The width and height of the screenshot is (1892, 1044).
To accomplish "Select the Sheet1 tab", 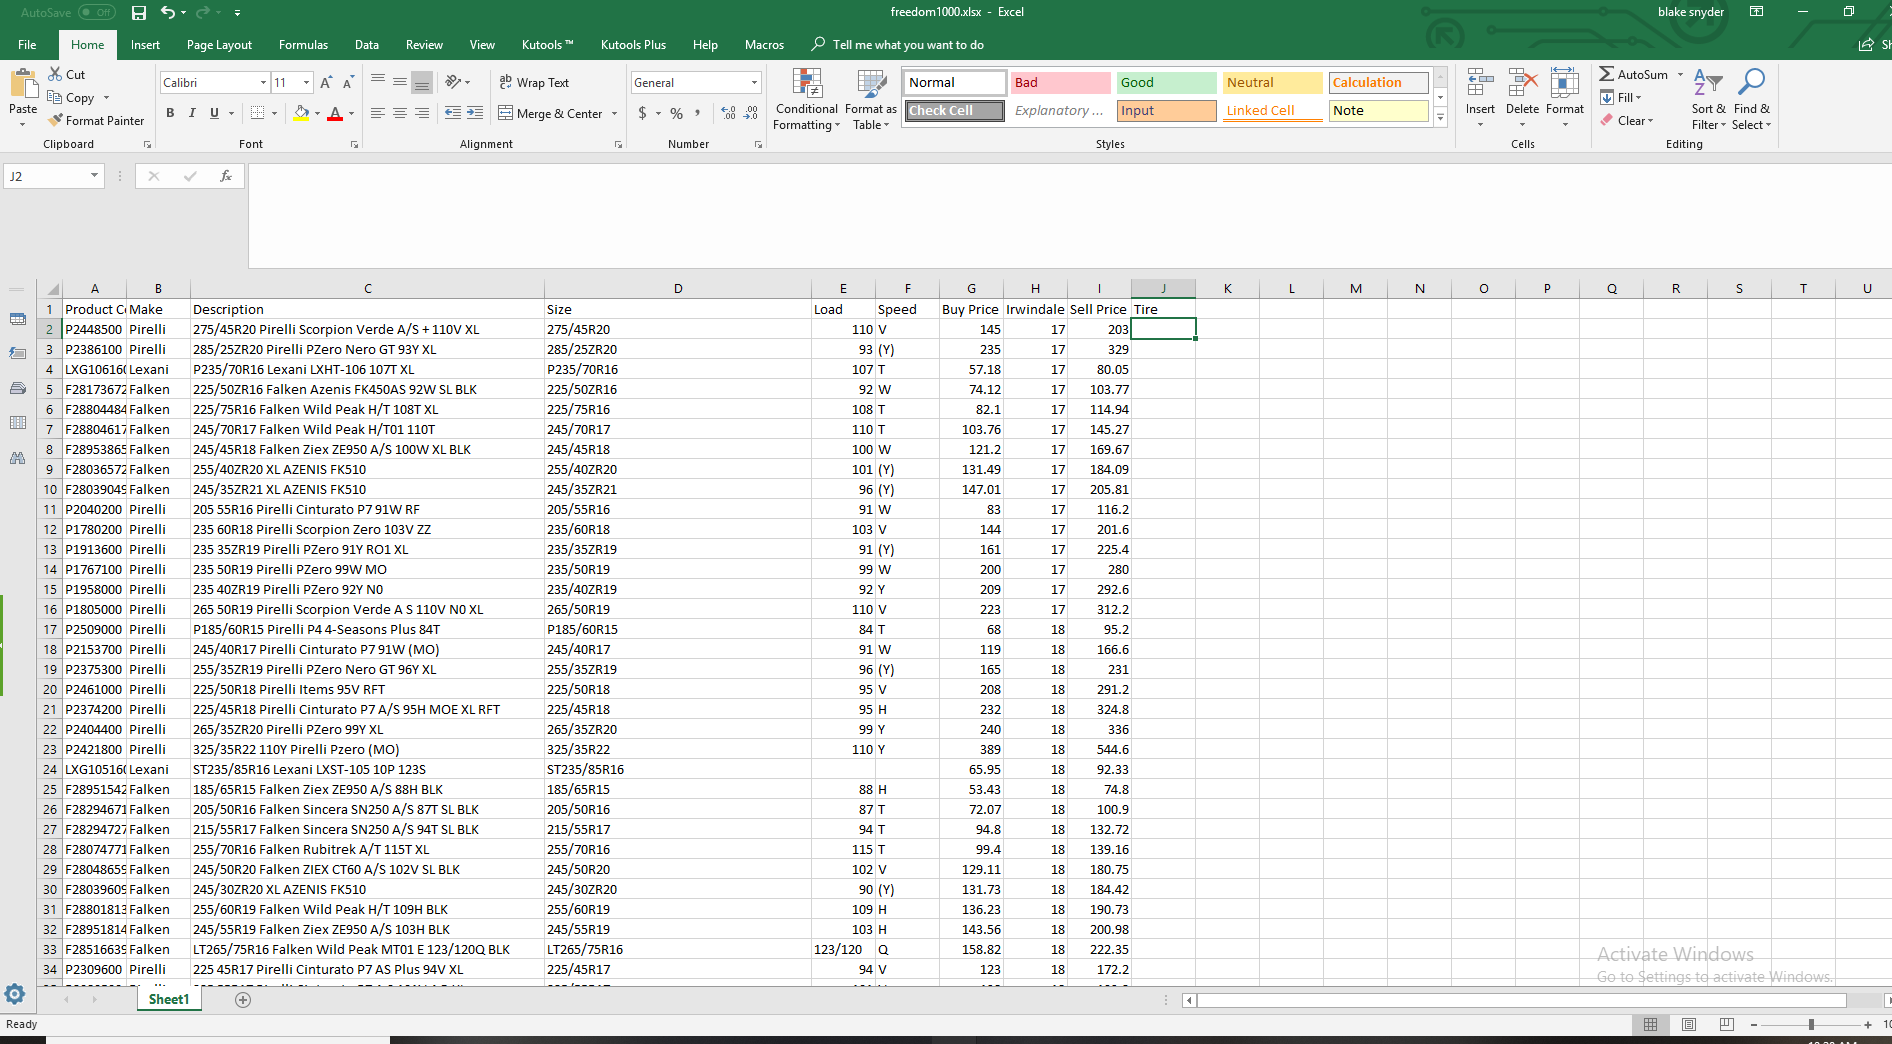I will pos(169,1000).
